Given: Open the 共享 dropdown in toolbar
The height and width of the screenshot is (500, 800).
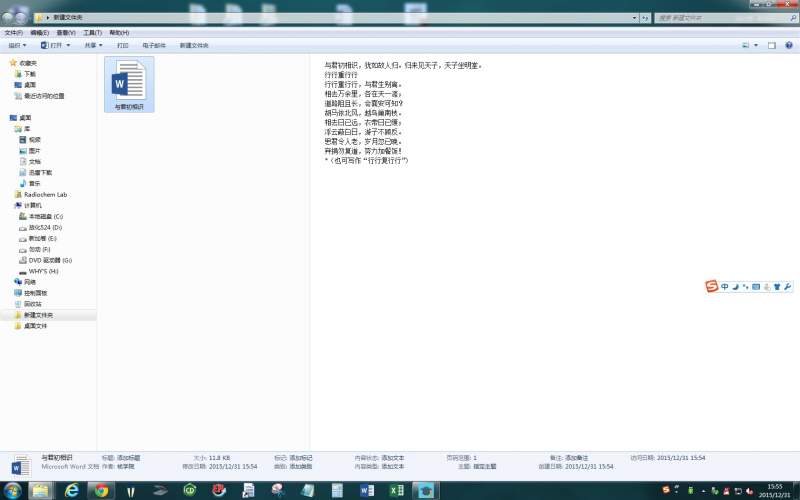Looking at the screenshot, I should pos(93,45).
